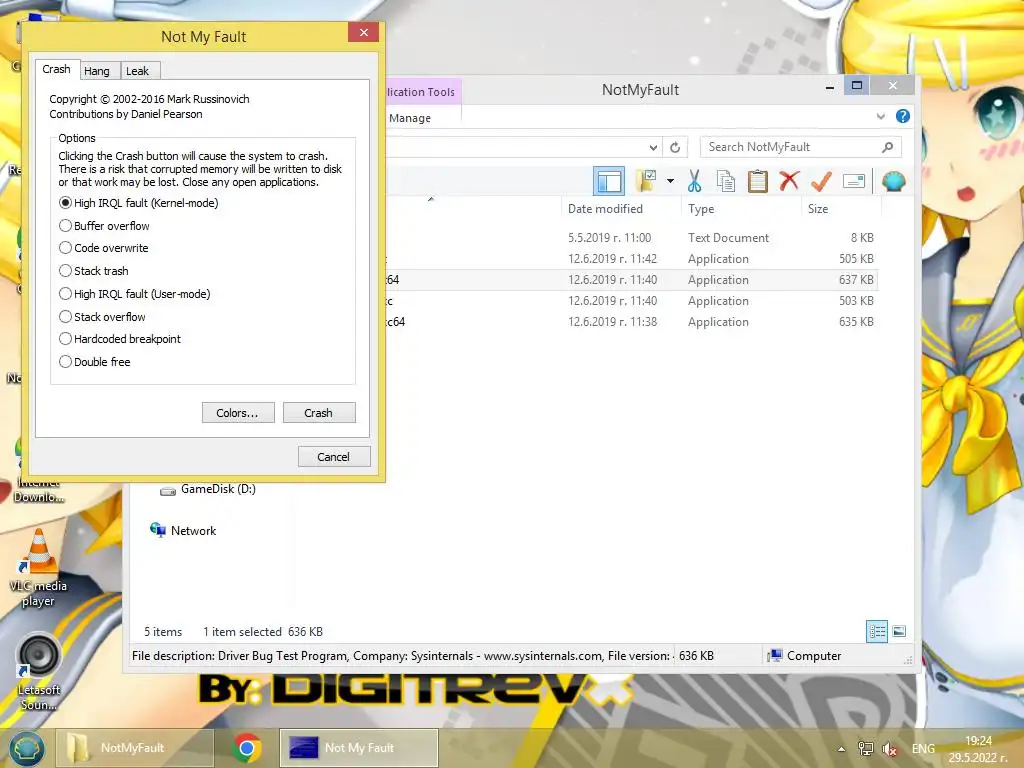Switch to the Crash tab
Viewport: 1024px width, 768px height.
57,69
